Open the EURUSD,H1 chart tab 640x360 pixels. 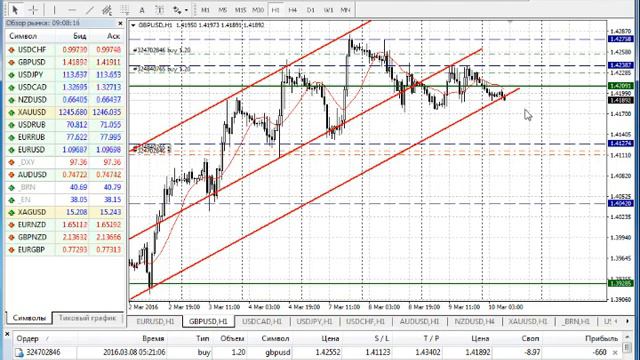[x=155, y=321]
